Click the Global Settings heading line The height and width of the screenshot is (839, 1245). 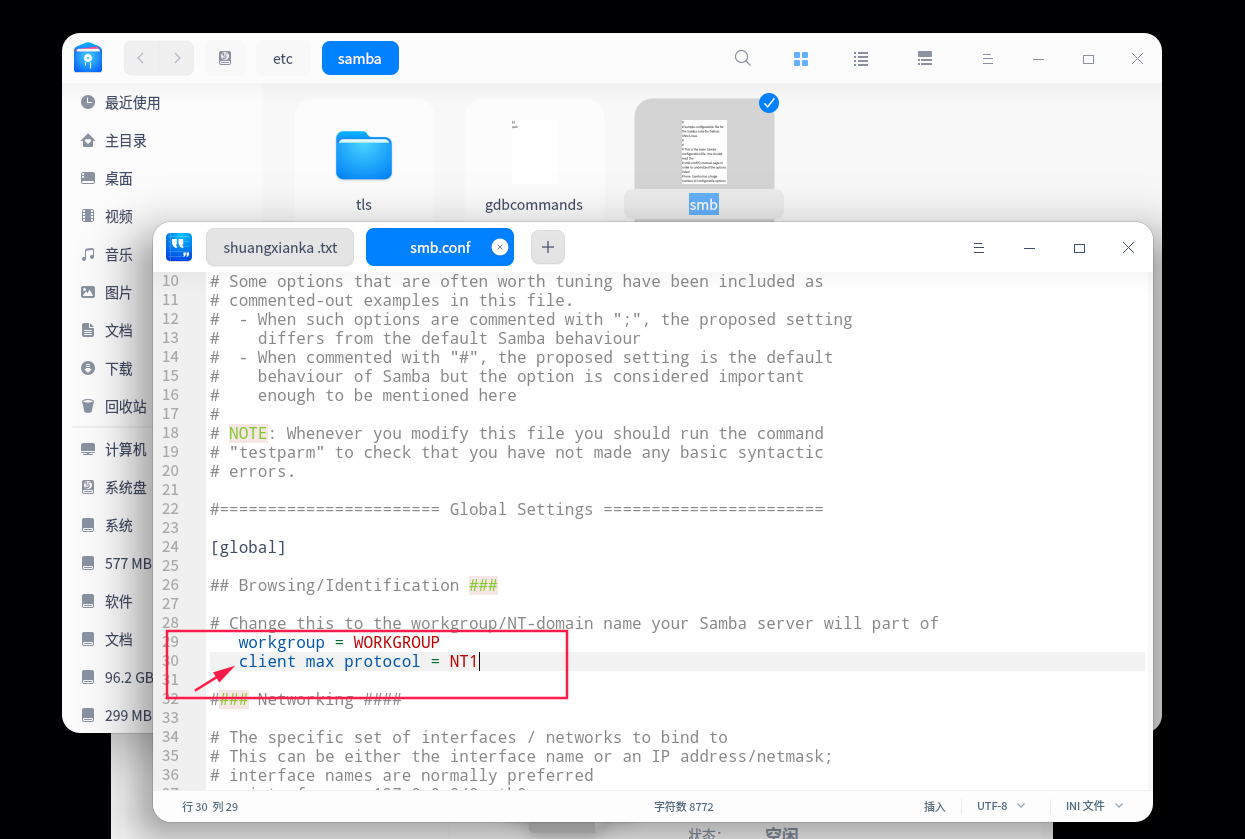pos(517,509)
